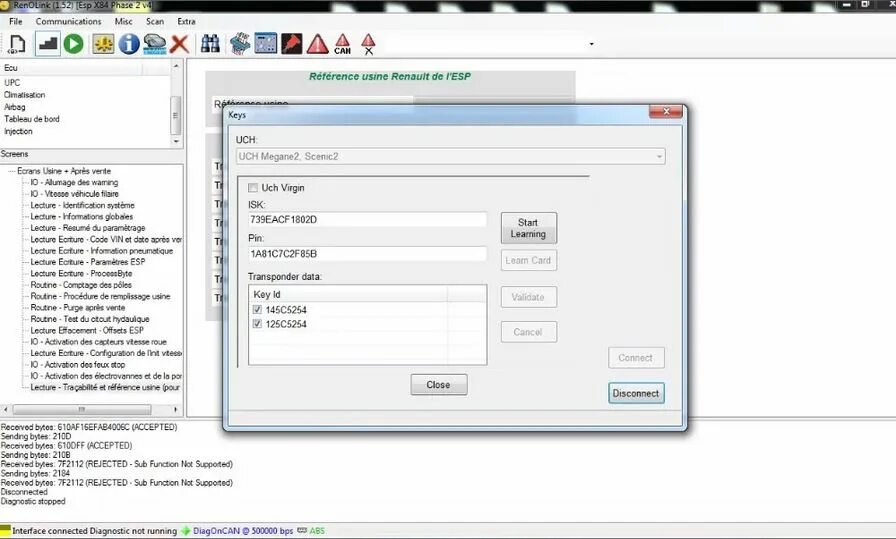
Task: Open the Misc menu
Action: [x=123, y=21]
